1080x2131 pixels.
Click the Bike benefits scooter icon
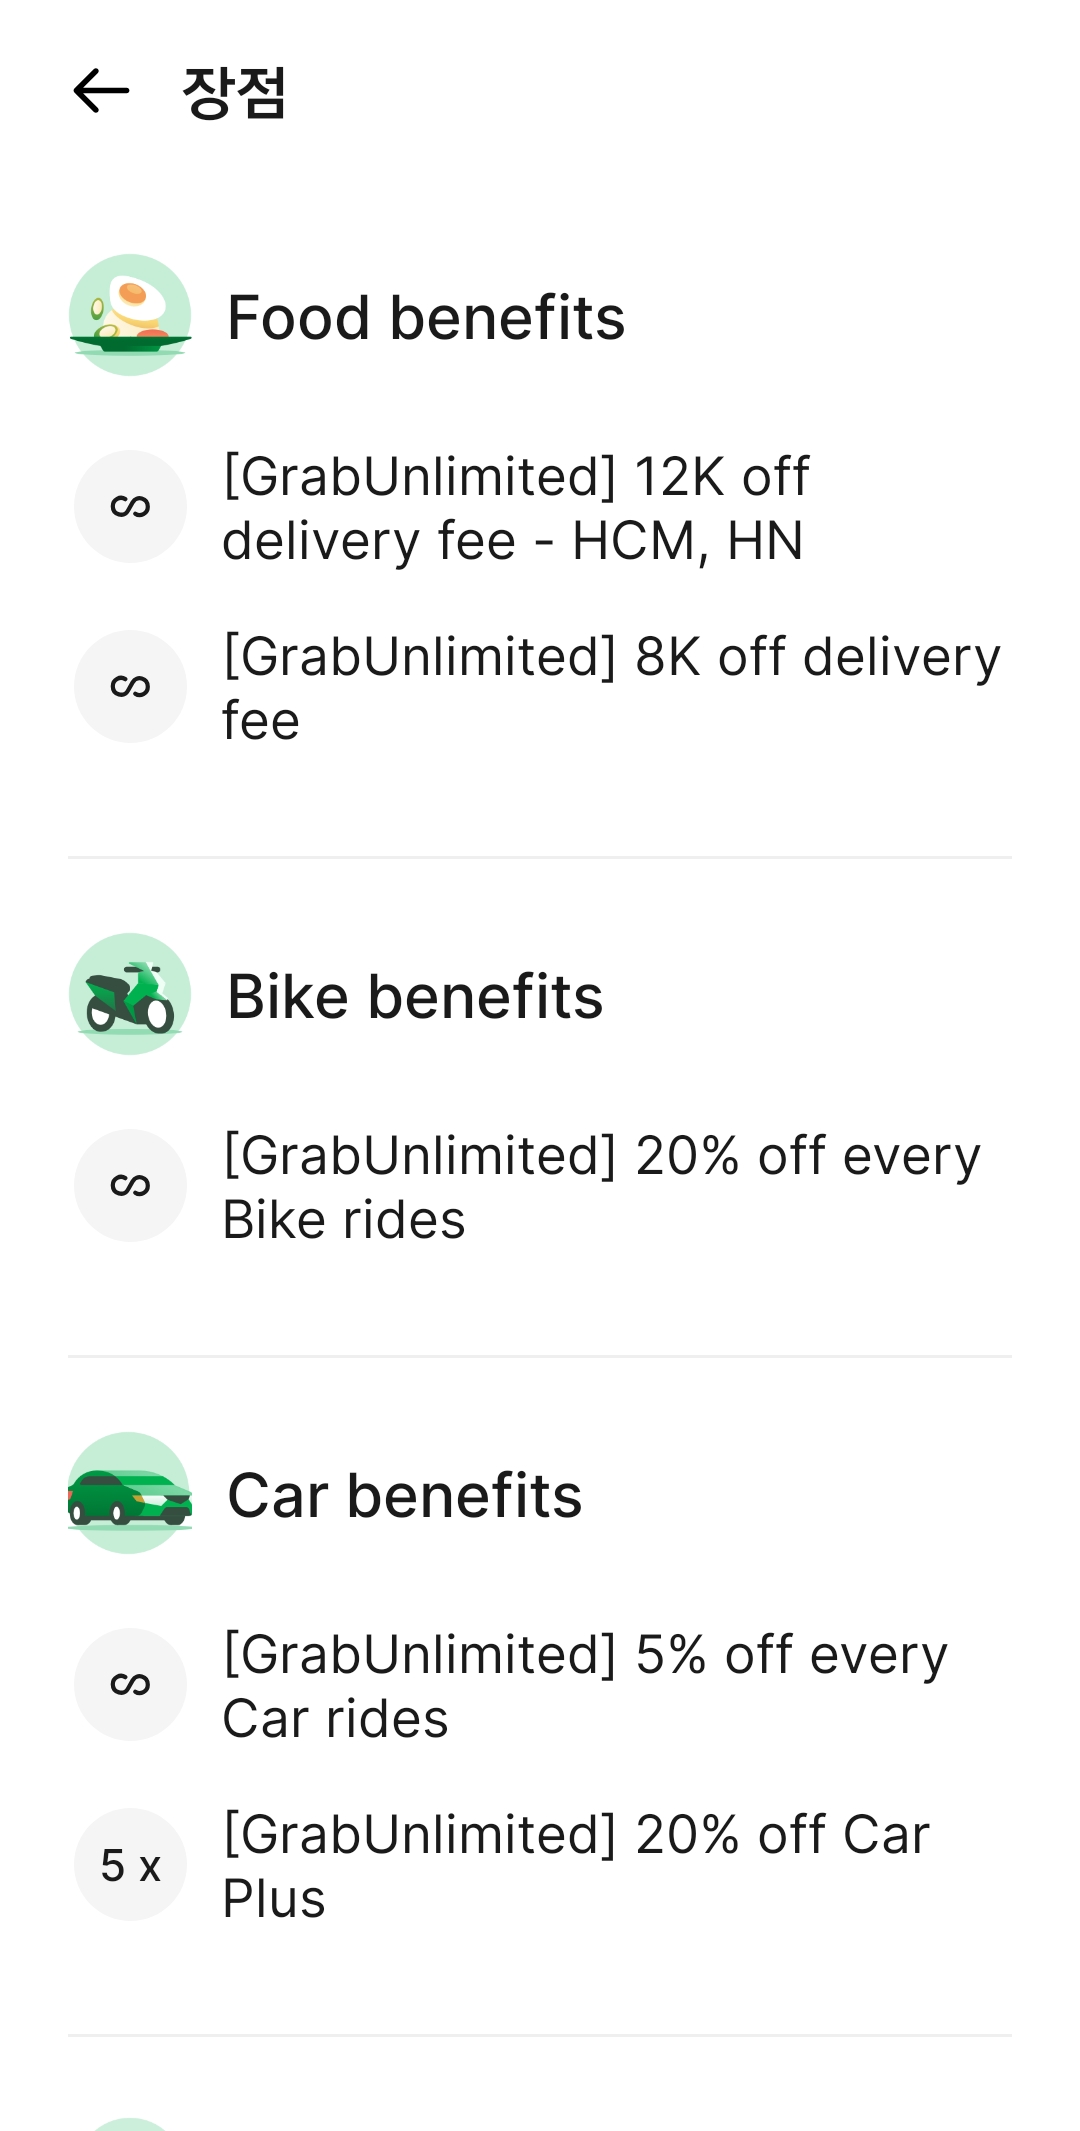(130, 994)
